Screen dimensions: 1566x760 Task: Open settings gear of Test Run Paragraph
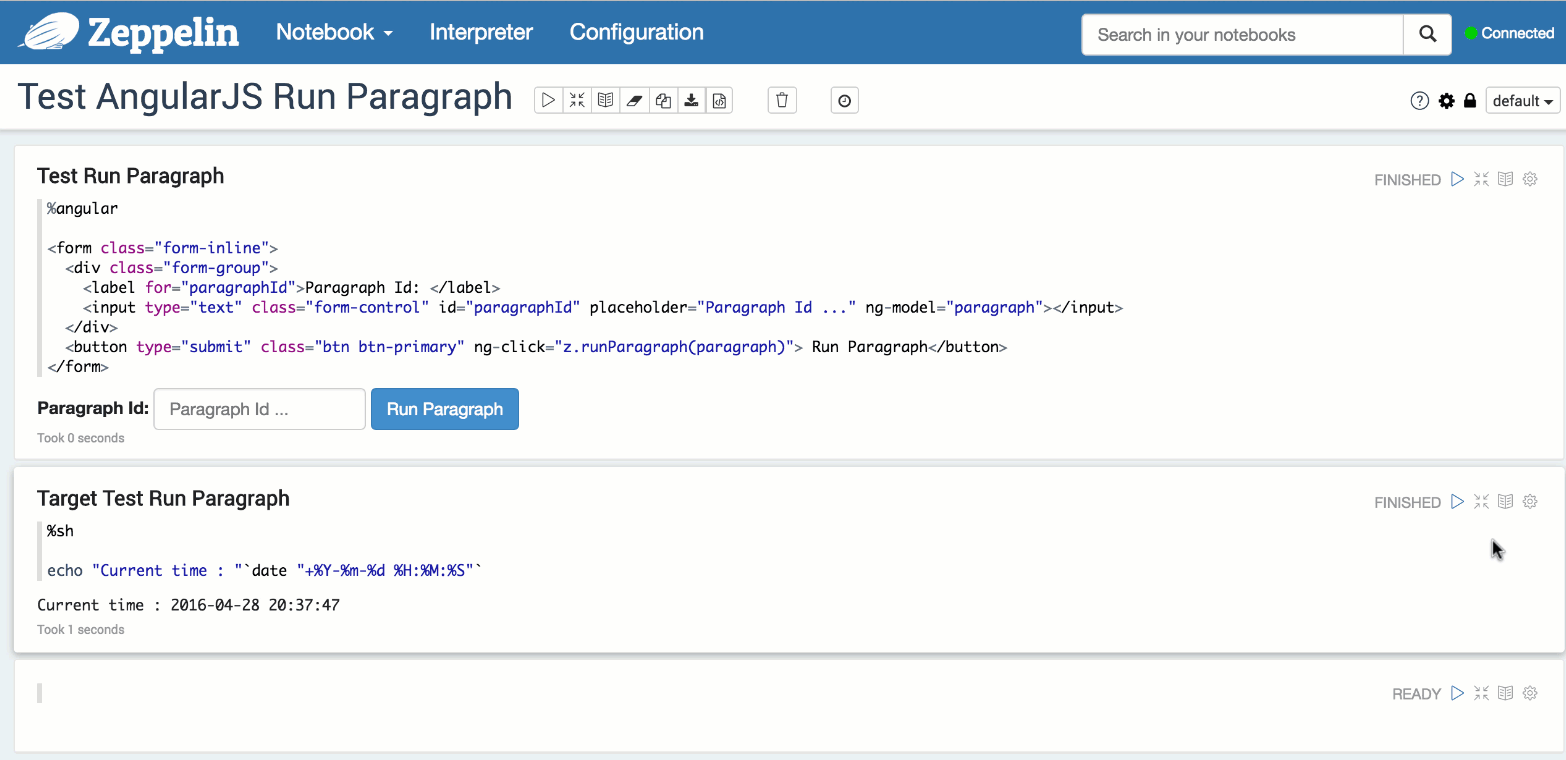1529,180
